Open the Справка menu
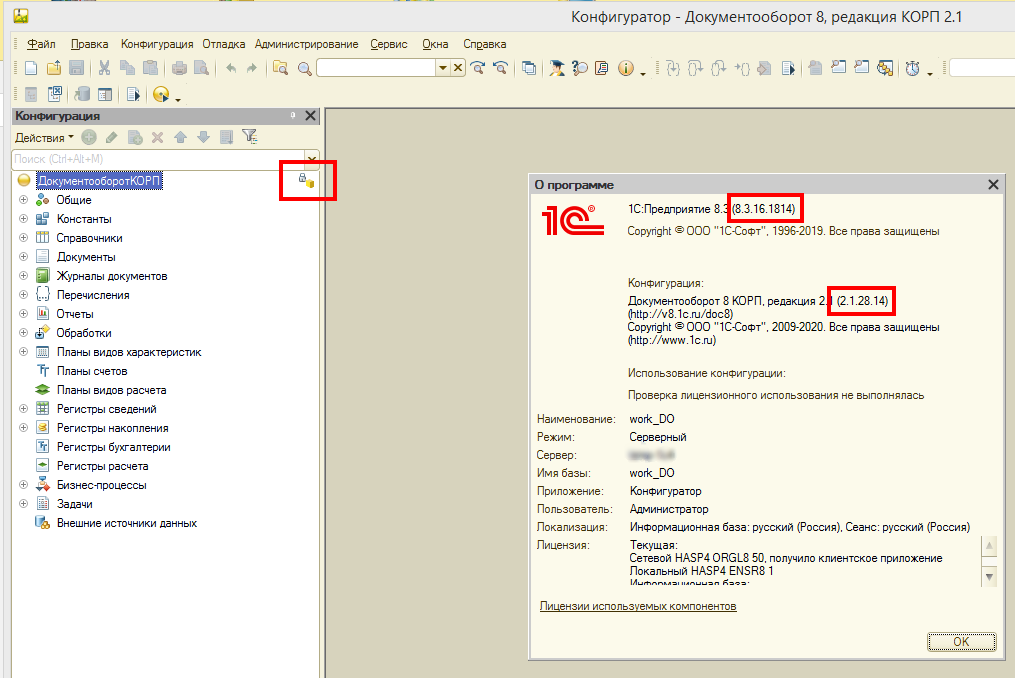Screen dimensions: 1015x678 point(484,44)
